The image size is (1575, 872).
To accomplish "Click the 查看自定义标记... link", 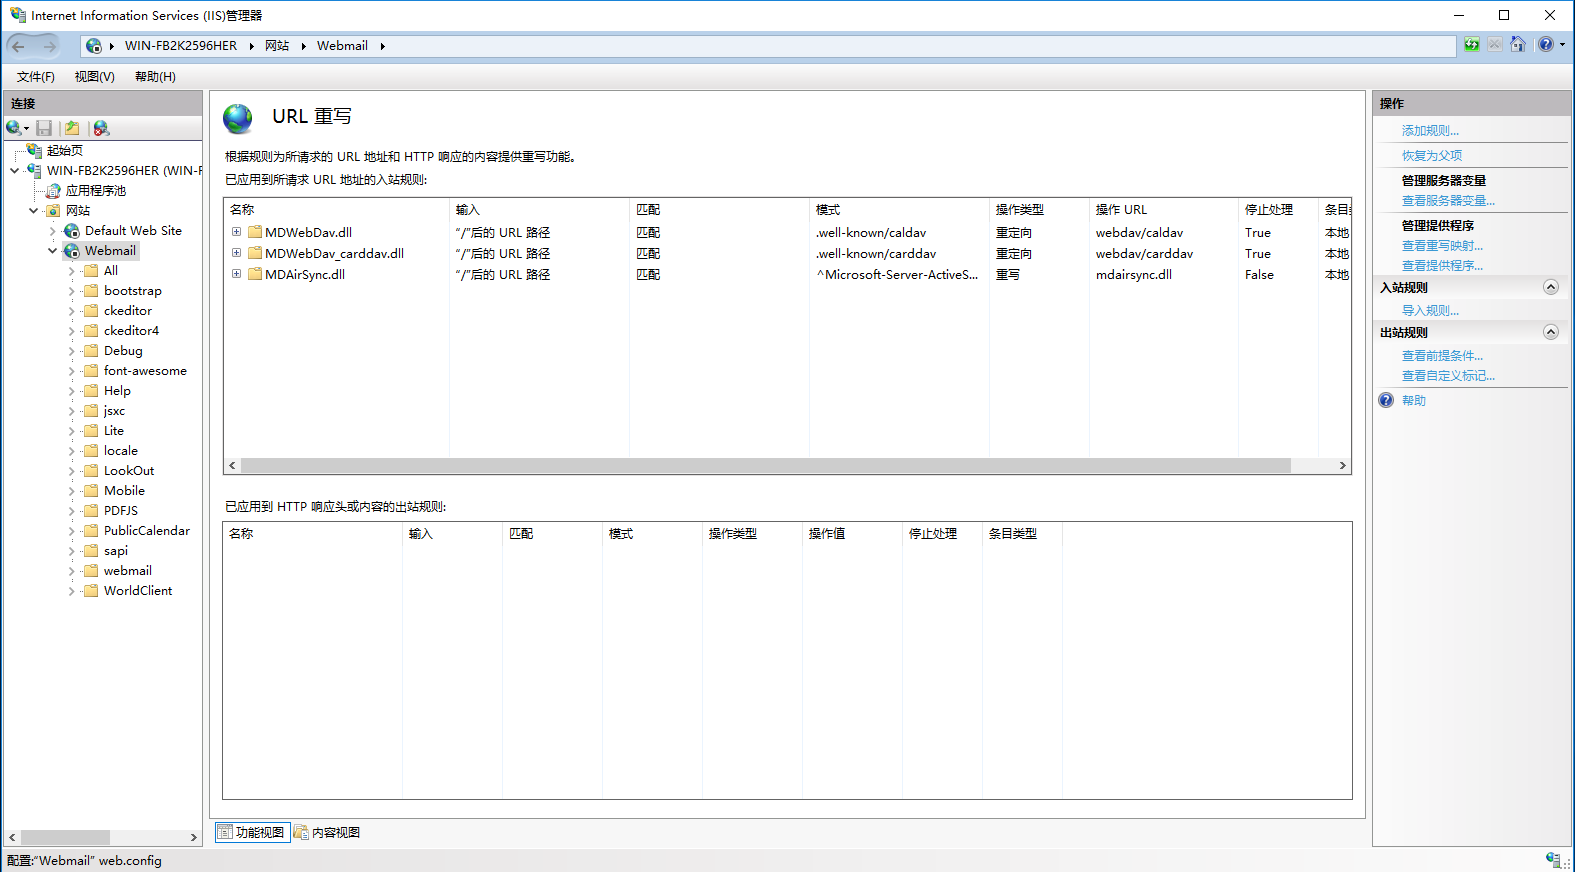I will click(x=1448, y=376).
